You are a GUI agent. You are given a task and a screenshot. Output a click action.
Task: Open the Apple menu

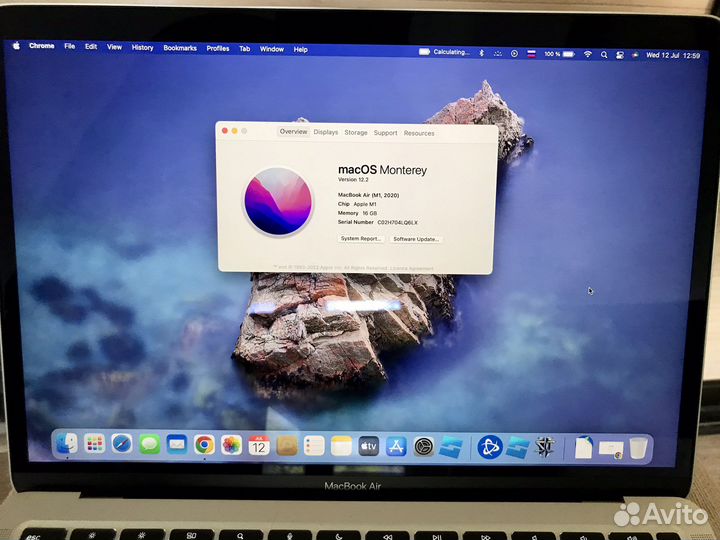[16, 45]
